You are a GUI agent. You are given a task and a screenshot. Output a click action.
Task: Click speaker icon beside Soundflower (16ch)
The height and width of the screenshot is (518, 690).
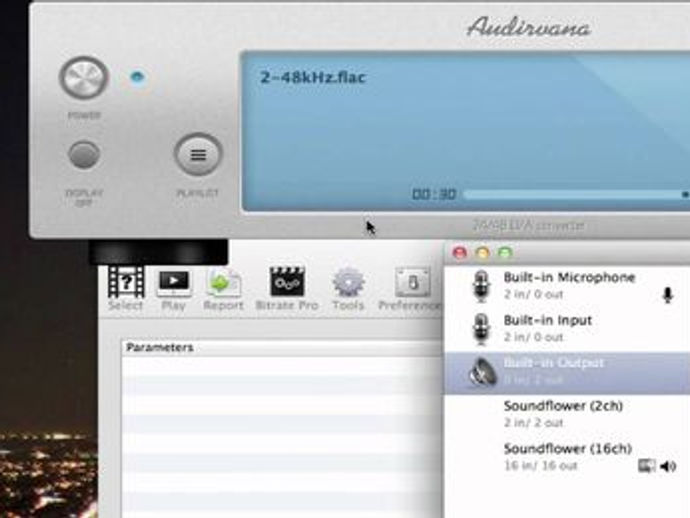tap(668, 466)
